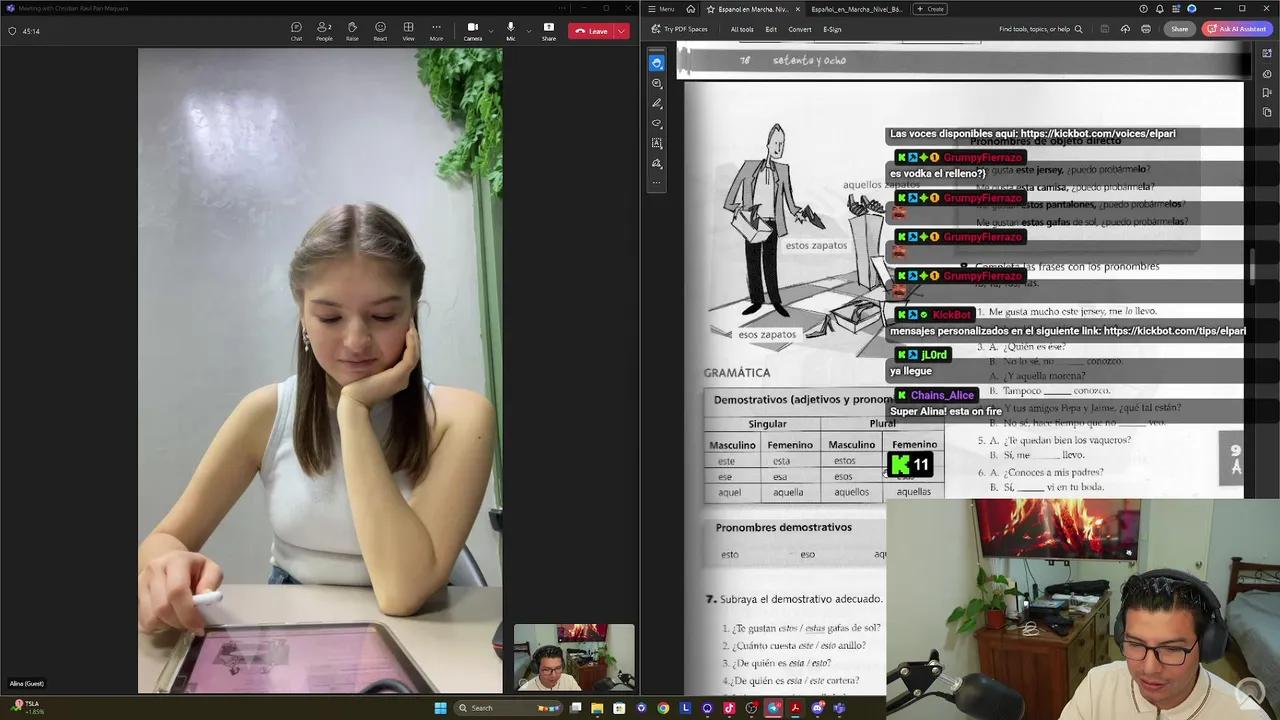Click the 'GRAMÁTICA' heading text
Image resolution: width=1280 pixels, height=720 pixels.
[x=737, y=373]
